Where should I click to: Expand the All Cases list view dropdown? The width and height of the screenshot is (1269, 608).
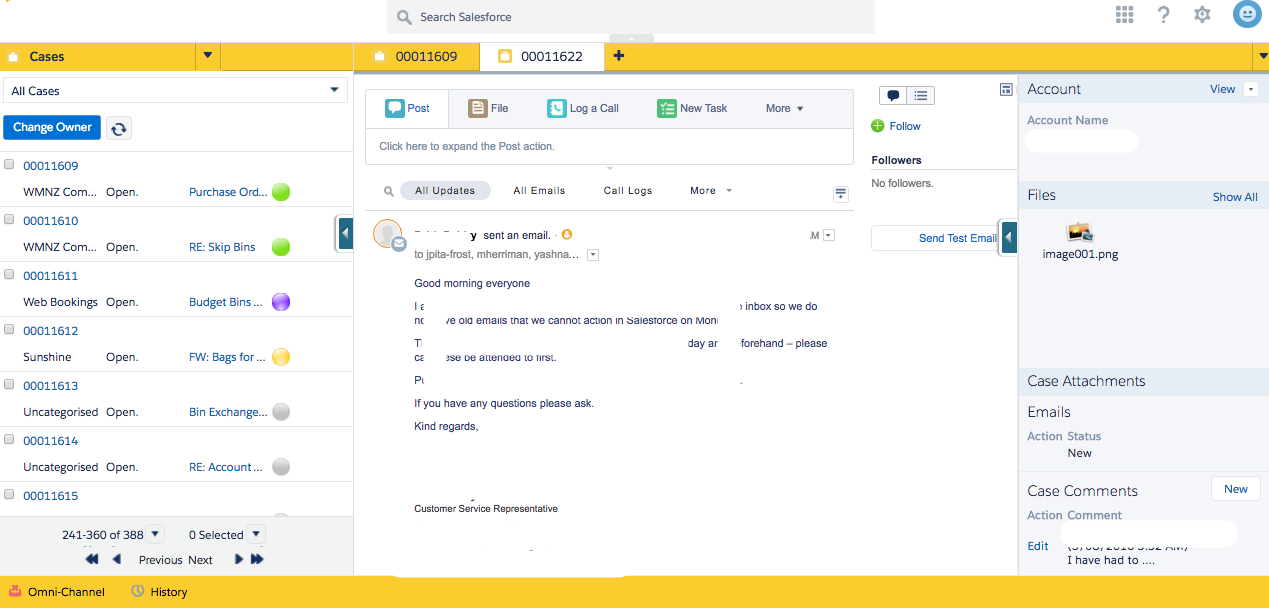(334, 90)
